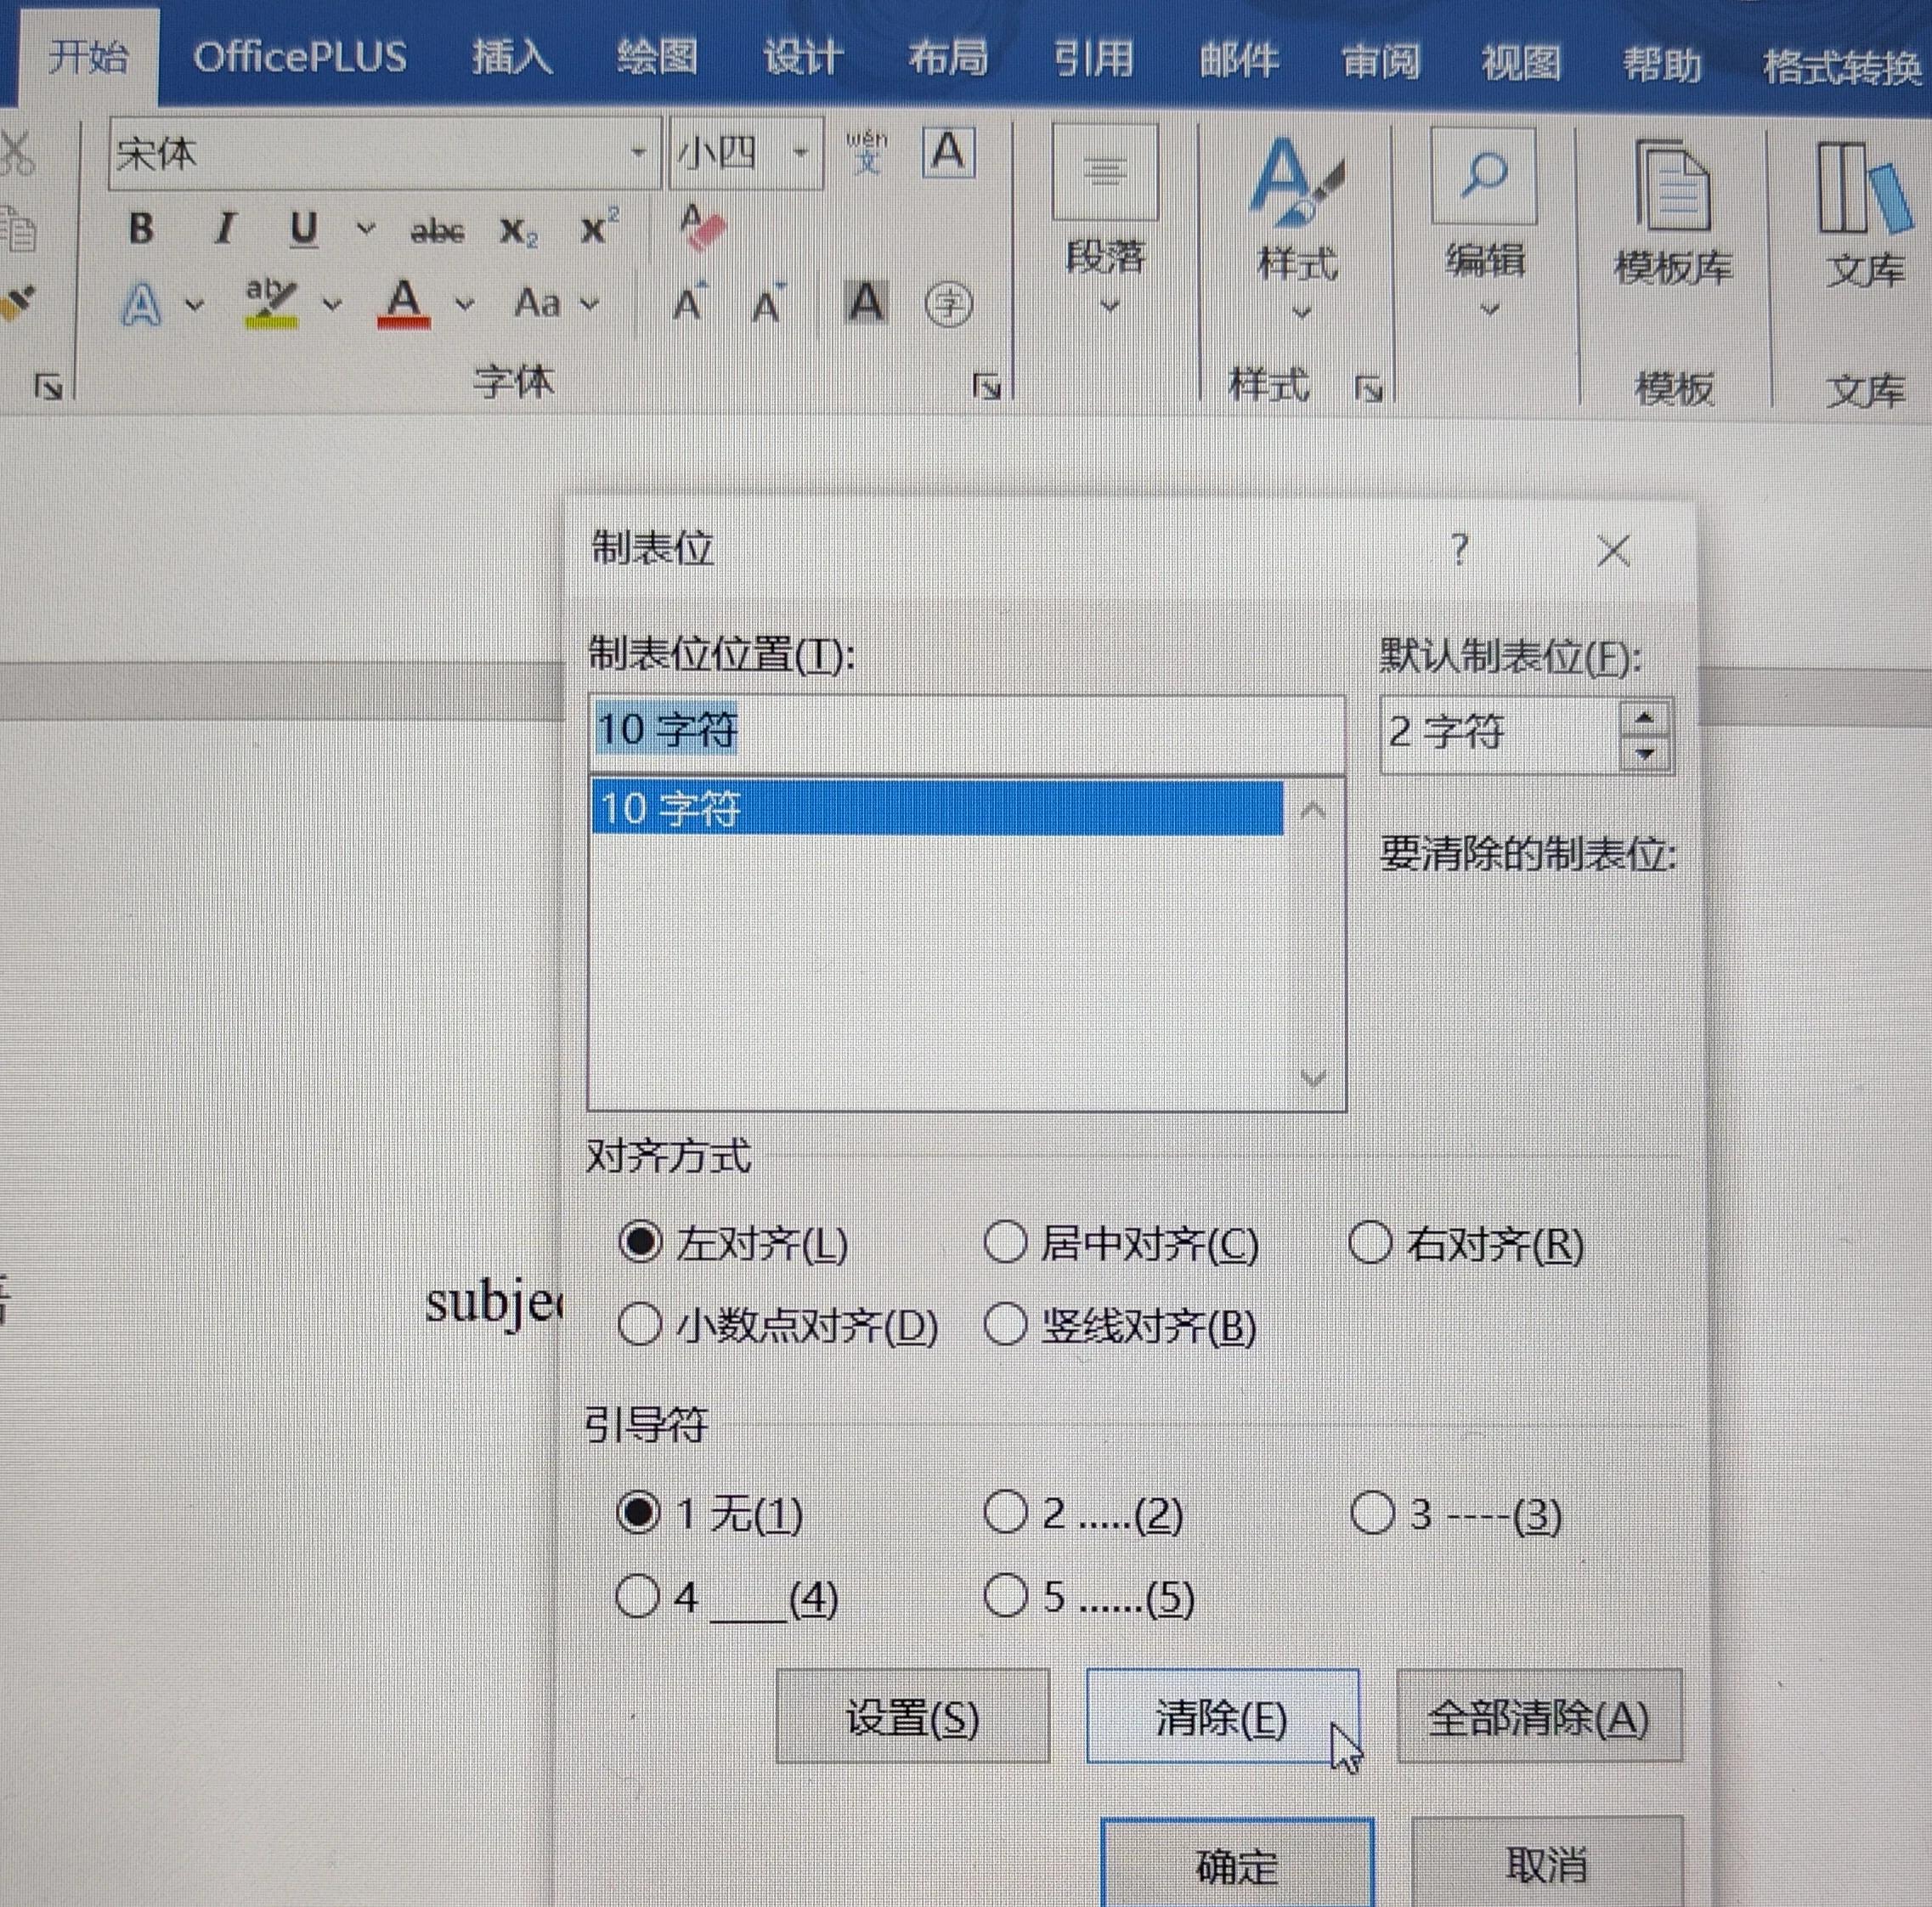This screenshot has height=1907, width=1932.
Task: Clear all formatting eraser icon
Action: [702, 227]
